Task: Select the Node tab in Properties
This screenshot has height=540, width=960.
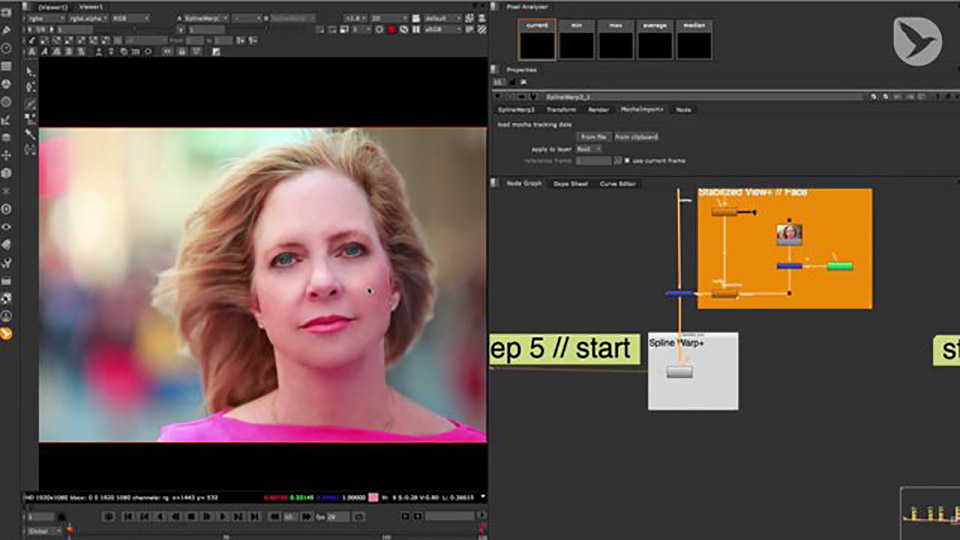Action: 683,110
